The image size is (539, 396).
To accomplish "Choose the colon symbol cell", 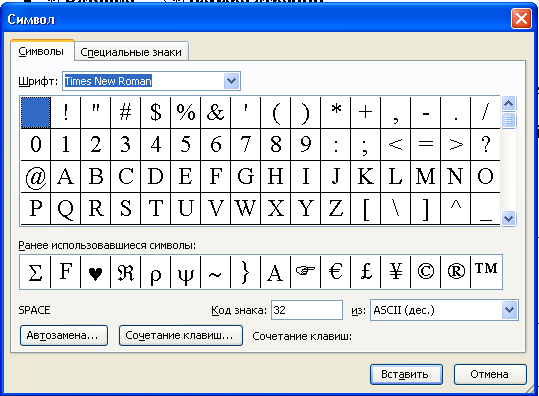I will pyautogui.click(x=336, y=145).
